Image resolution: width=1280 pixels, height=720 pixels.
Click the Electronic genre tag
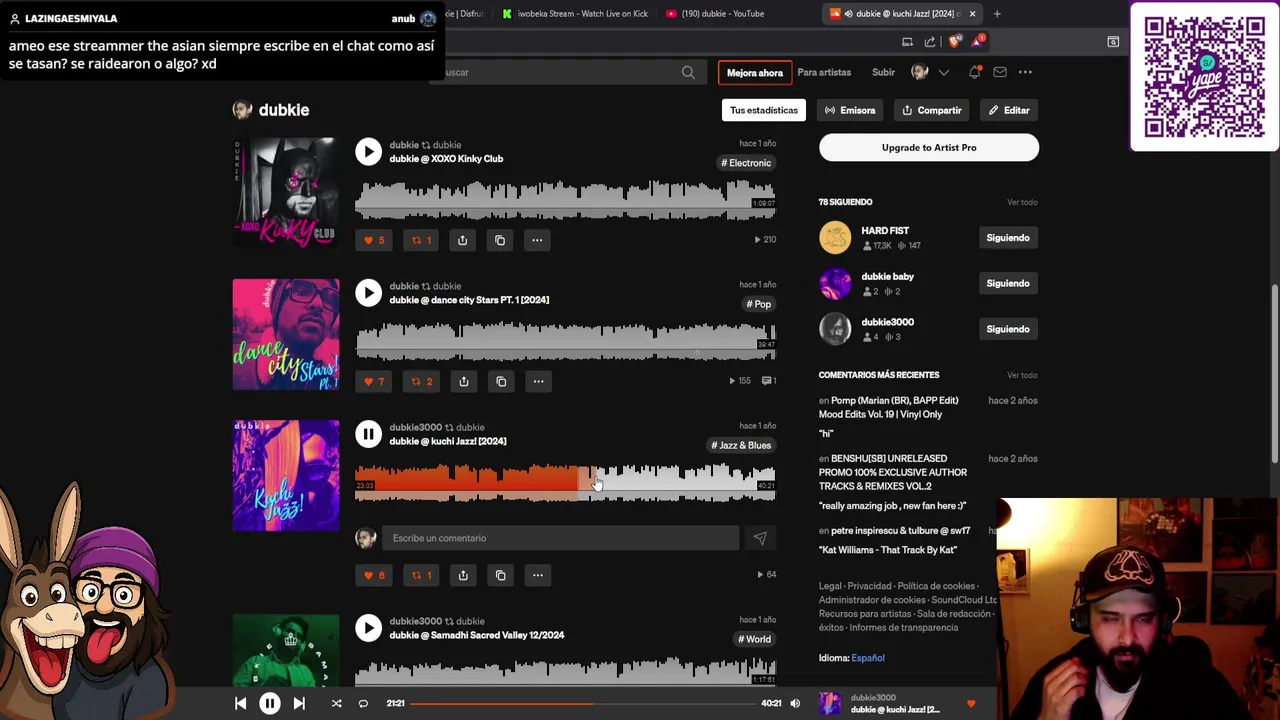point(746,163)
